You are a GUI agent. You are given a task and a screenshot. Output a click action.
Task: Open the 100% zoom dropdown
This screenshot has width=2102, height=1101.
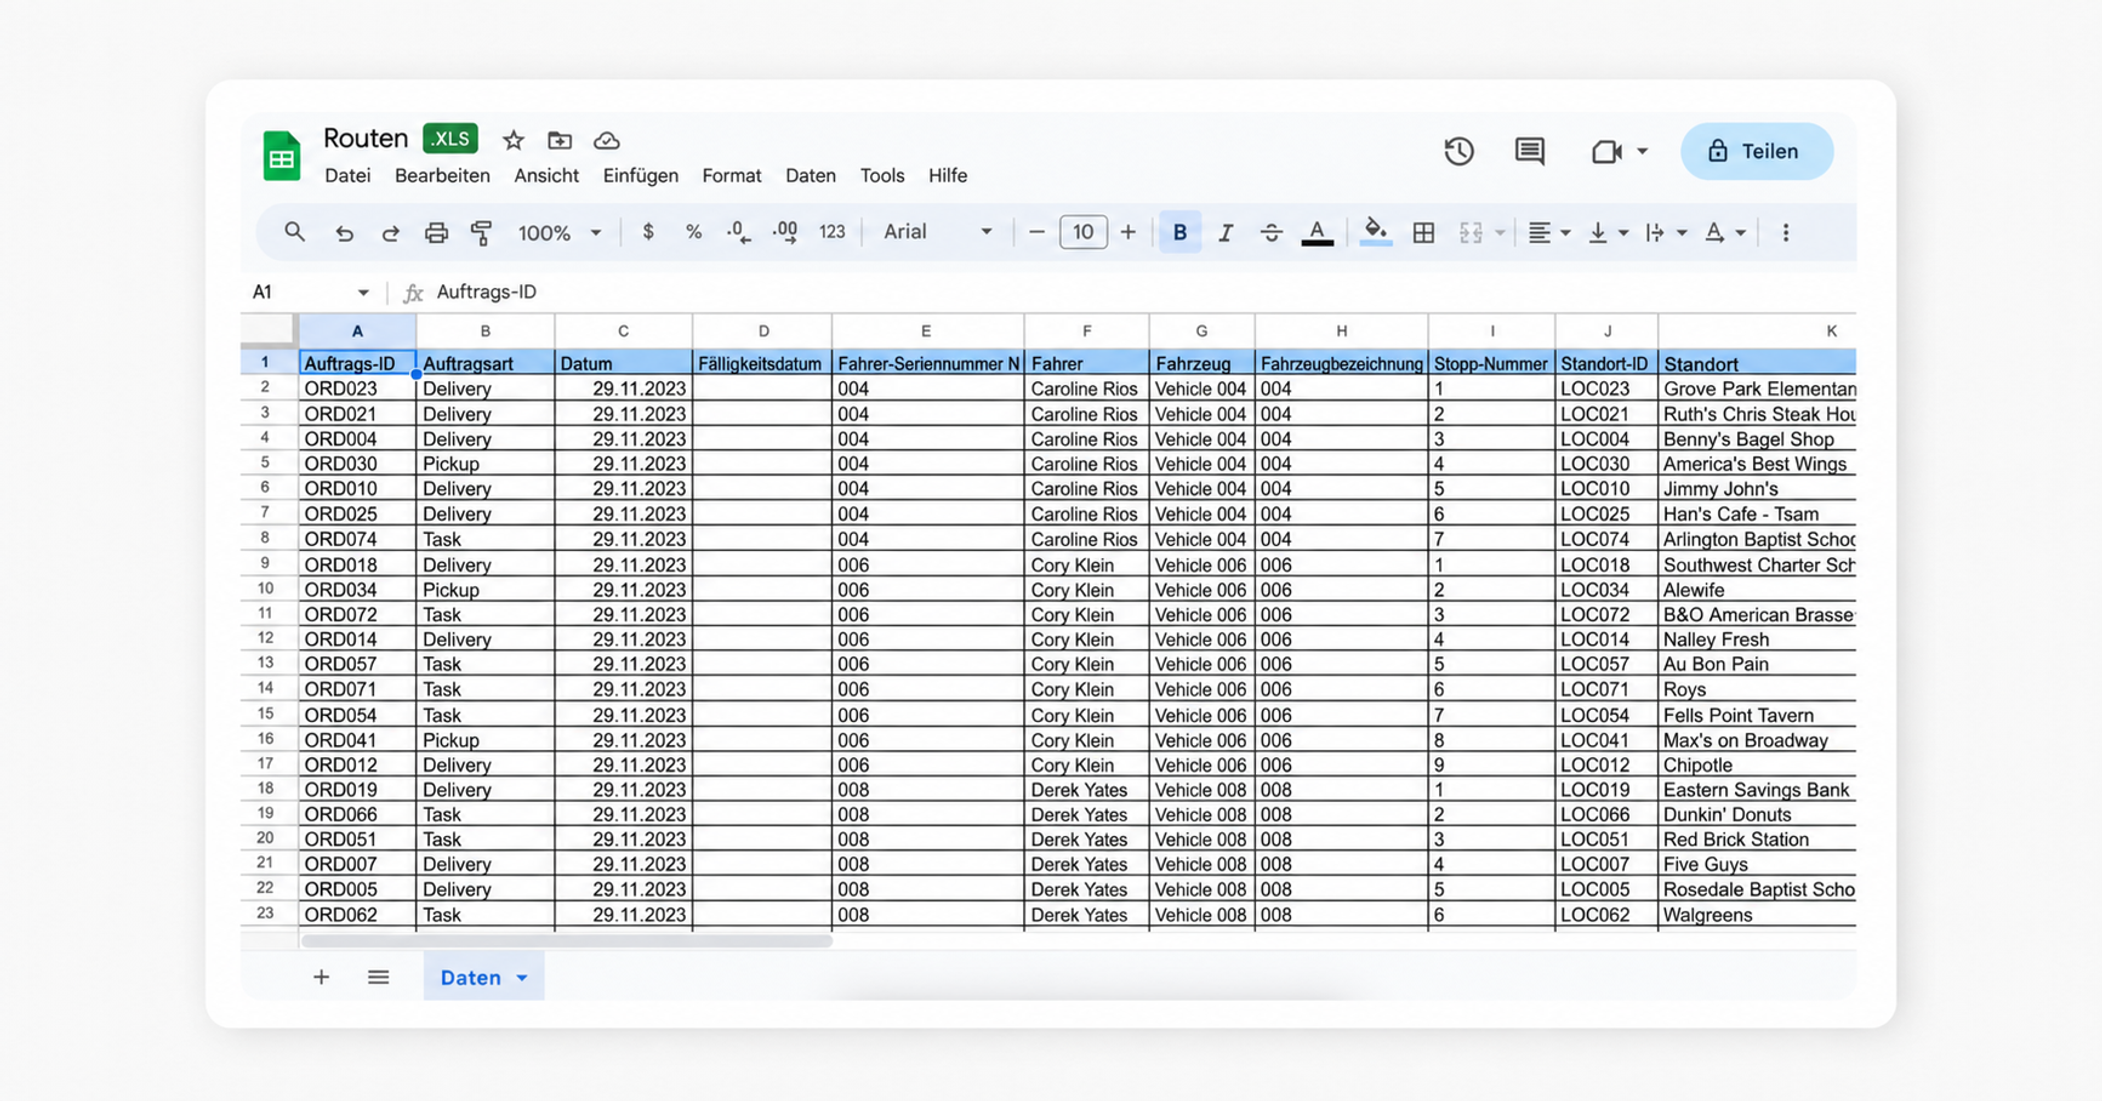tap(558, 232)
